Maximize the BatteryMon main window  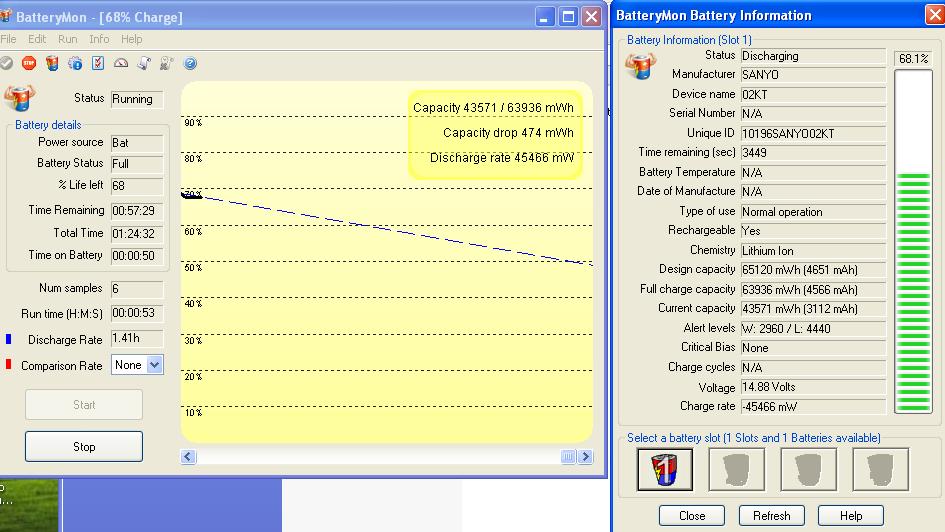pyautogui.click(x=568, y=17)
